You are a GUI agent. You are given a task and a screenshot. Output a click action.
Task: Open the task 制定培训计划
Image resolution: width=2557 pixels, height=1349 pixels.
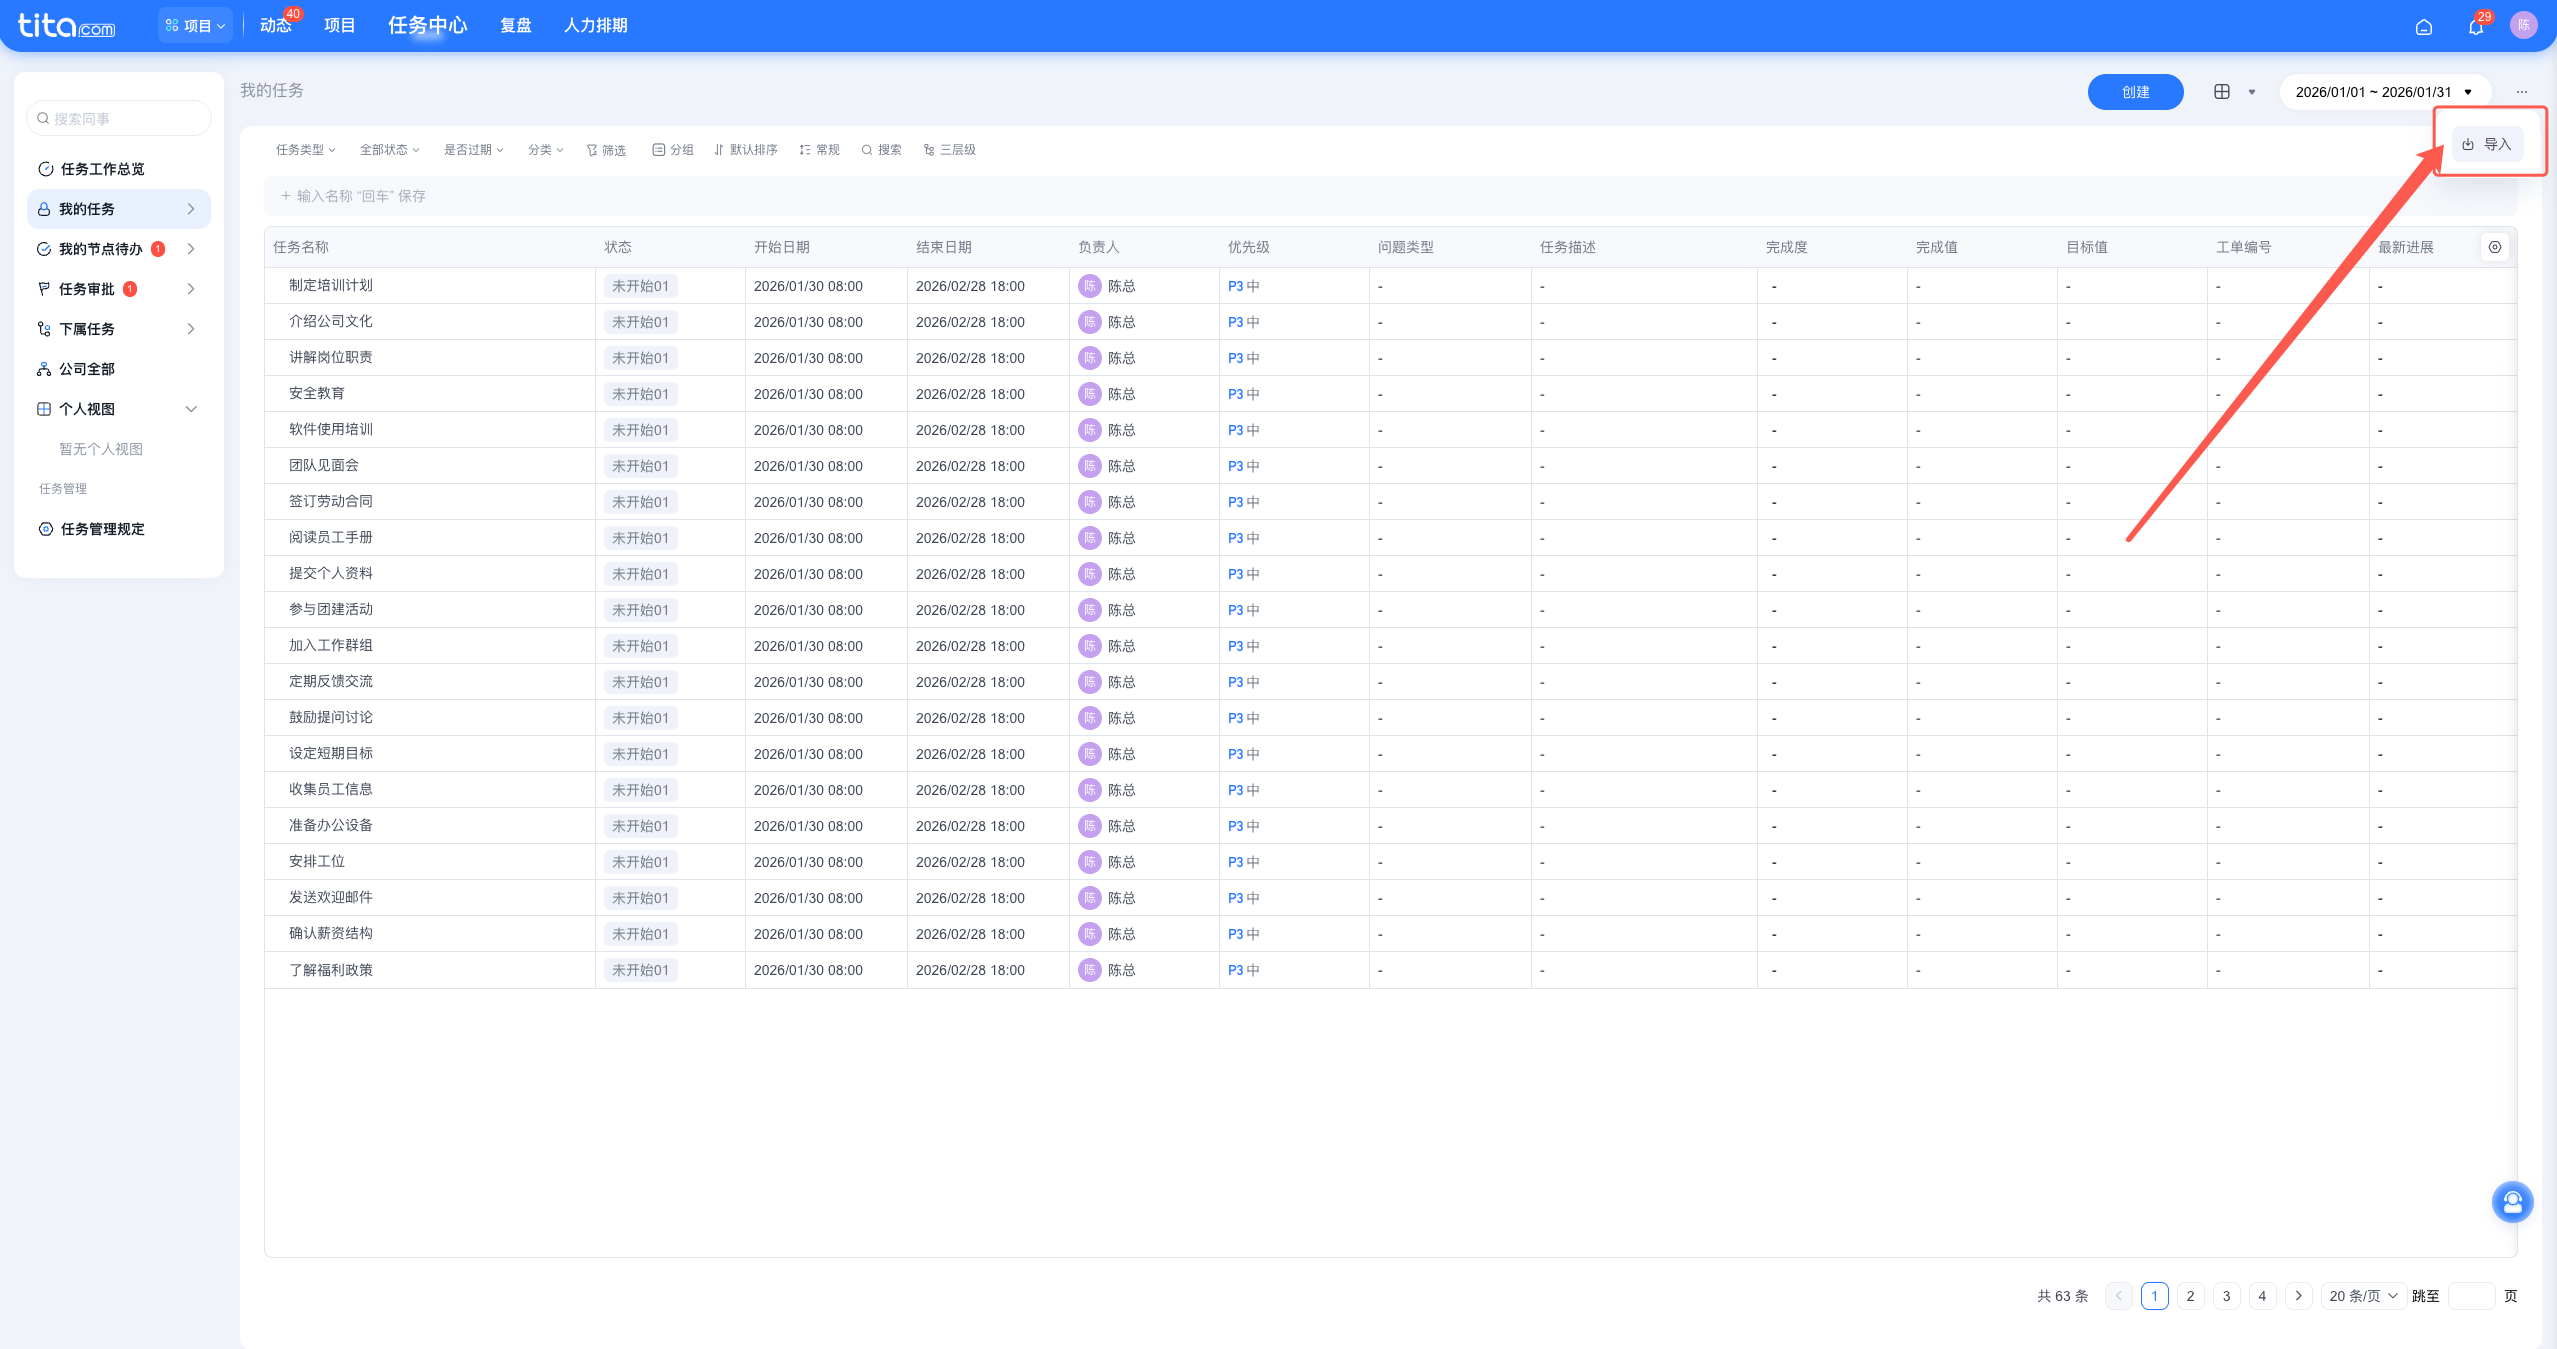click(331, 286)
